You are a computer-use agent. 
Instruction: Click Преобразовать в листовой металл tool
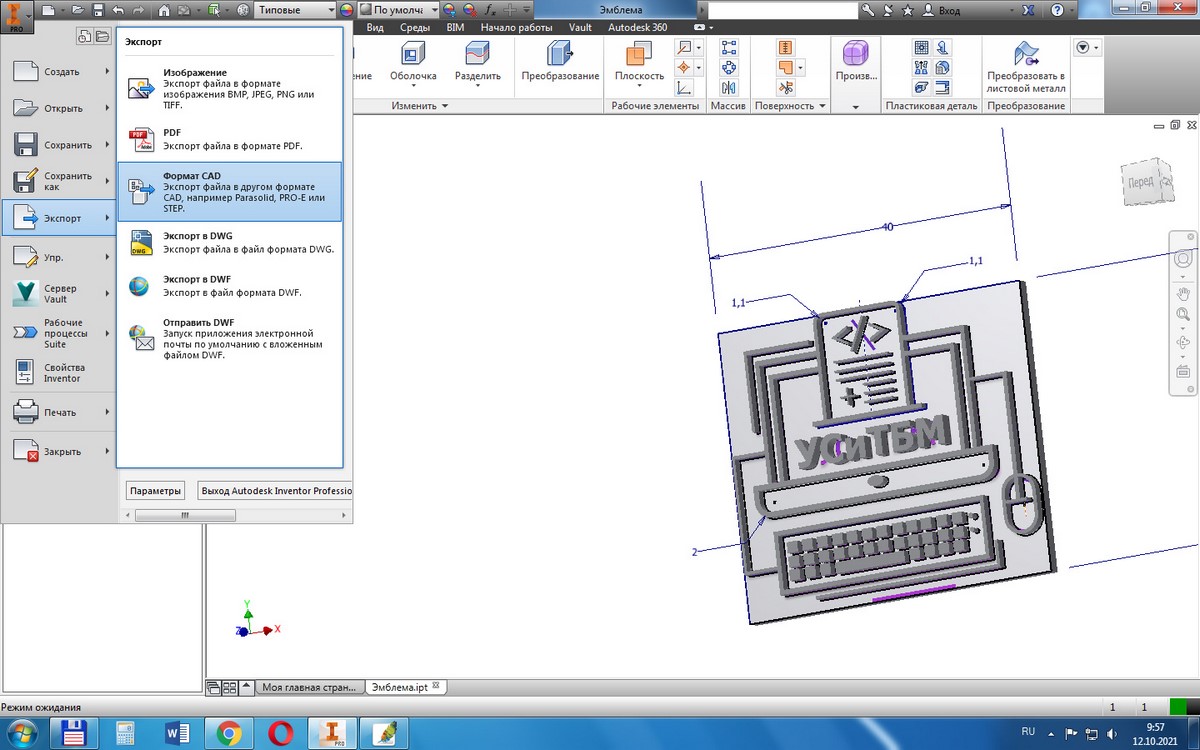coord(1025,67)
